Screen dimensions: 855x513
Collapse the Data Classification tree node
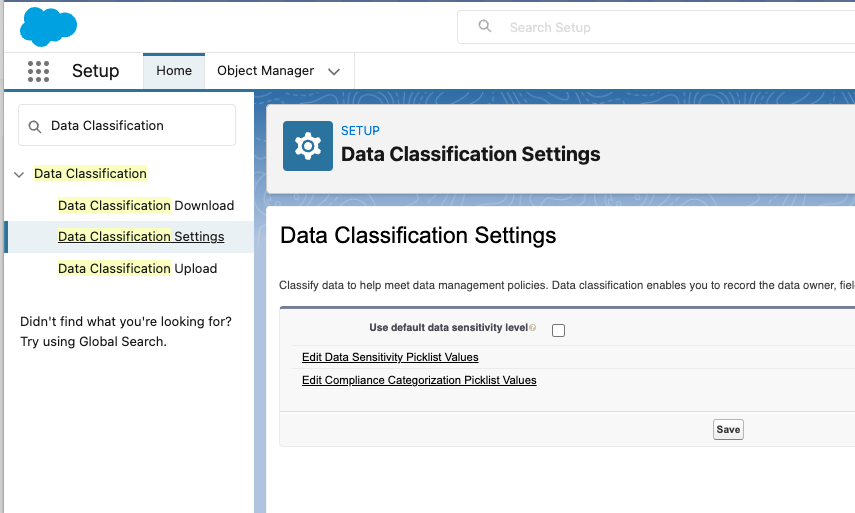tap(19, 174)
